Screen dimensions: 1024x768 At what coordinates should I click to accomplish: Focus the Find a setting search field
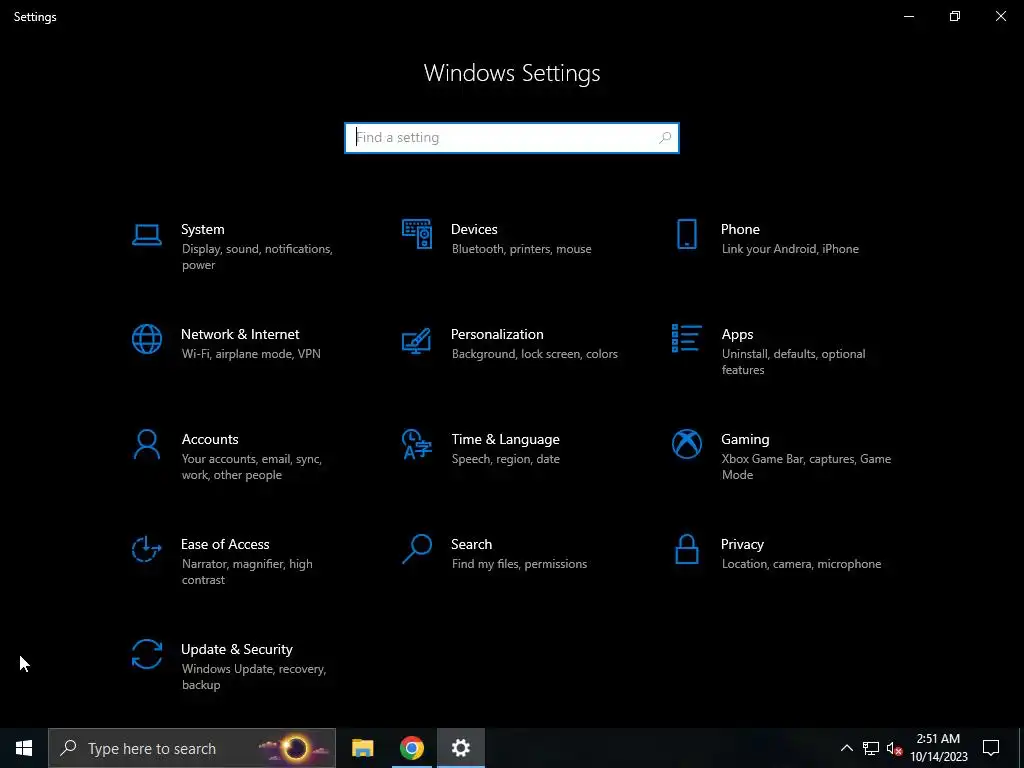(512, 138)
